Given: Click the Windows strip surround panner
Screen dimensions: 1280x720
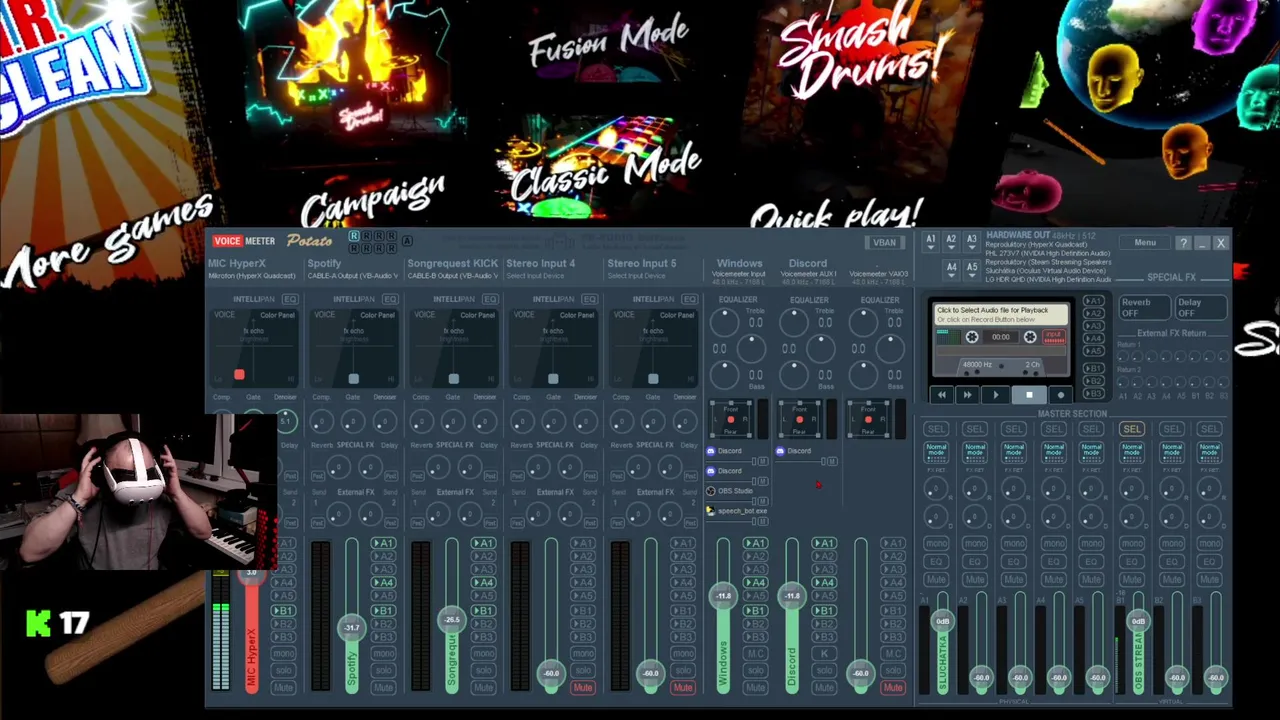Looking at the screenshot, I should (x=731, y=419).
